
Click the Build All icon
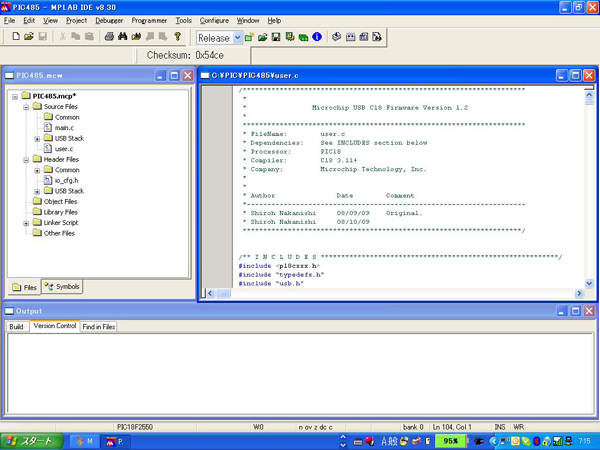[x=350, y=37]
